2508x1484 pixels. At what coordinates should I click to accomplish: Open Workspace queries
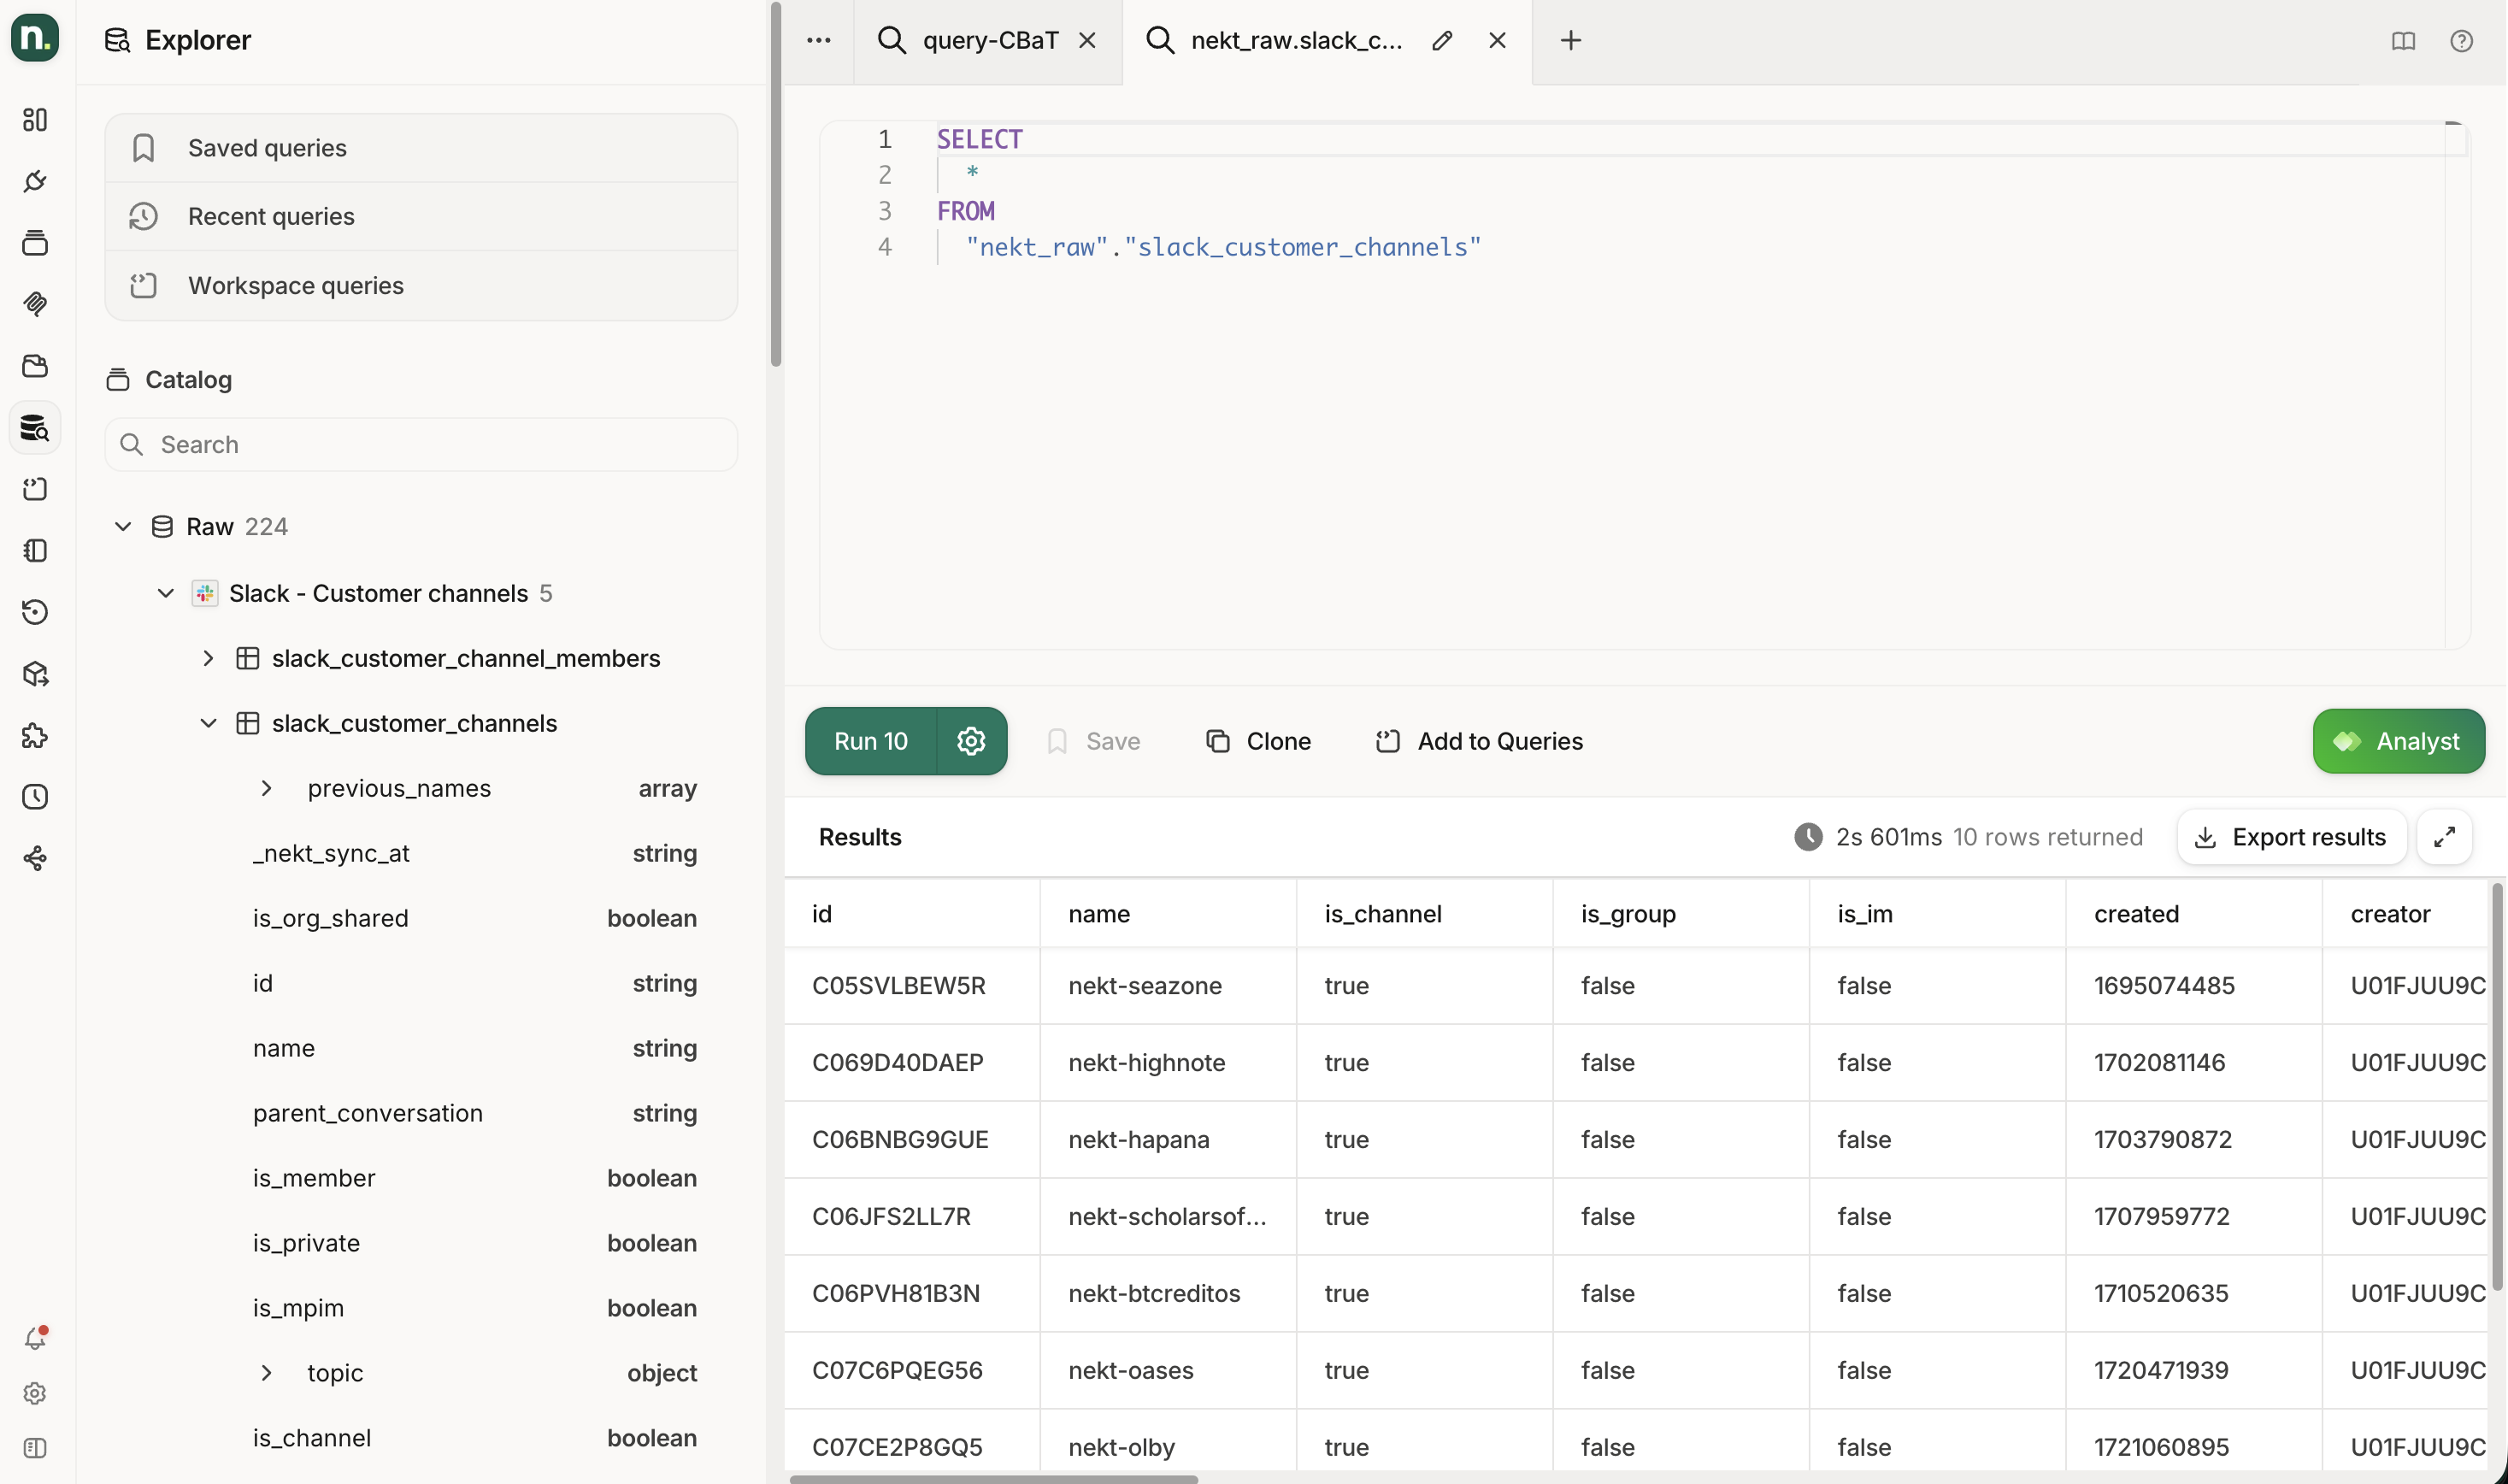[421, 285]
